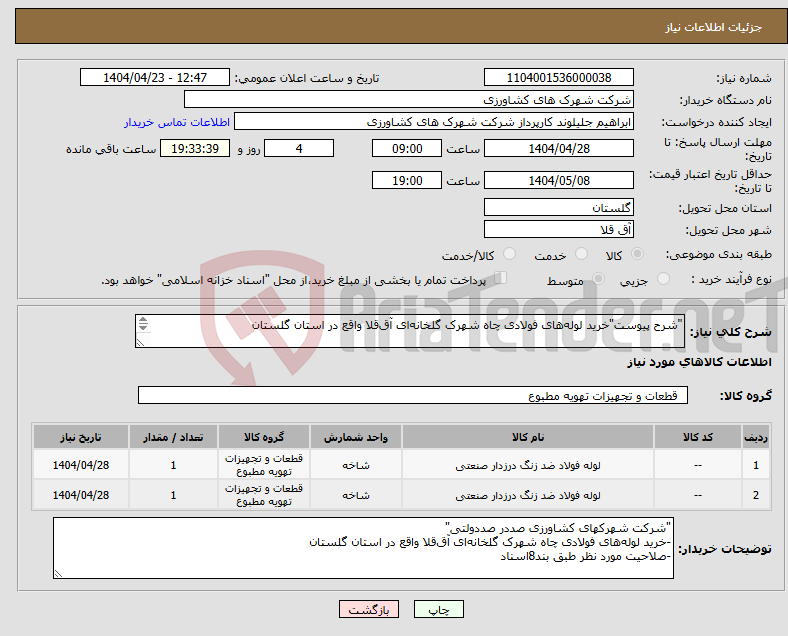This screenshot has height=636, width=788.
Task: Toggle the اسناد خزانه اسلامی payment checkbox
Action: pos(501,277)
